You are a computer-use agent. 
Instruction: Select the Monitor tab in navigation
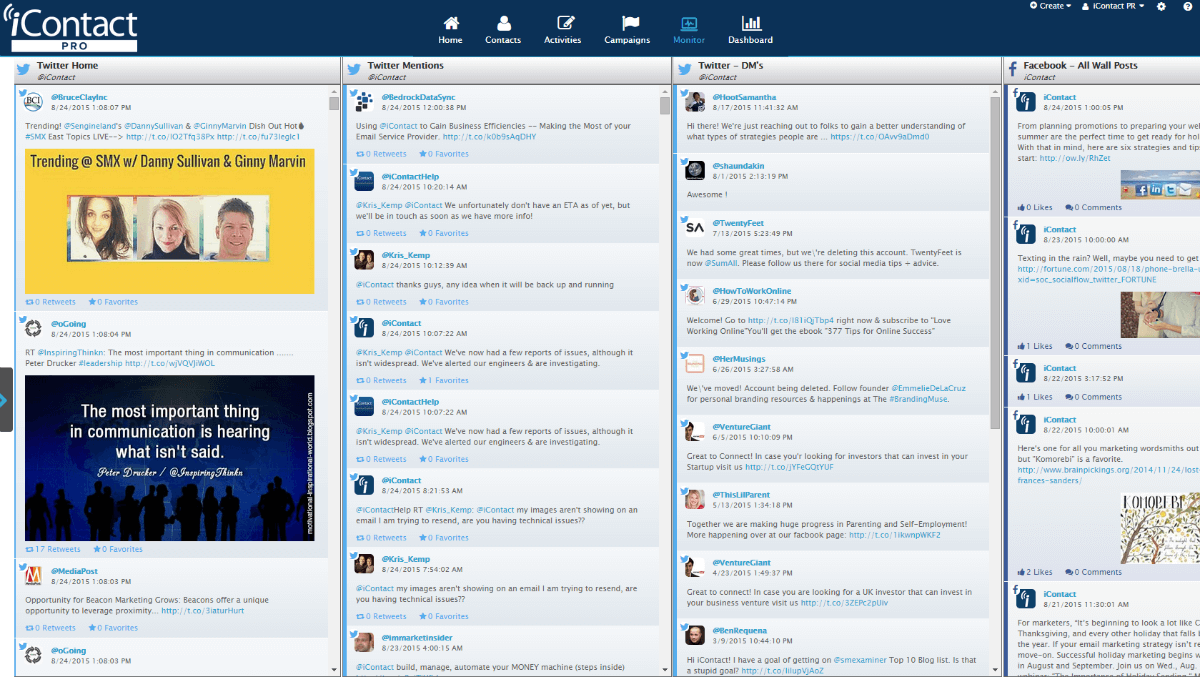point(689,30)
